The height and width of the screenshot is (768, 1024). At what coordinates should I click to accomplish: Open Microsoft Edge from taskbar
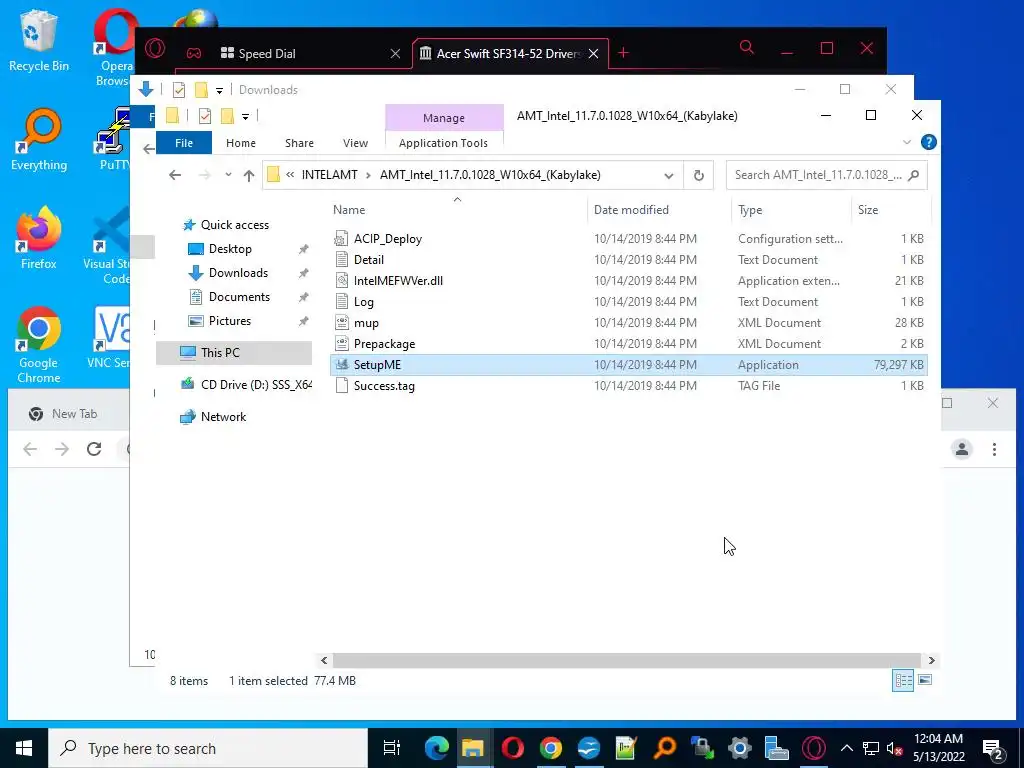click(x=436, y=748)
